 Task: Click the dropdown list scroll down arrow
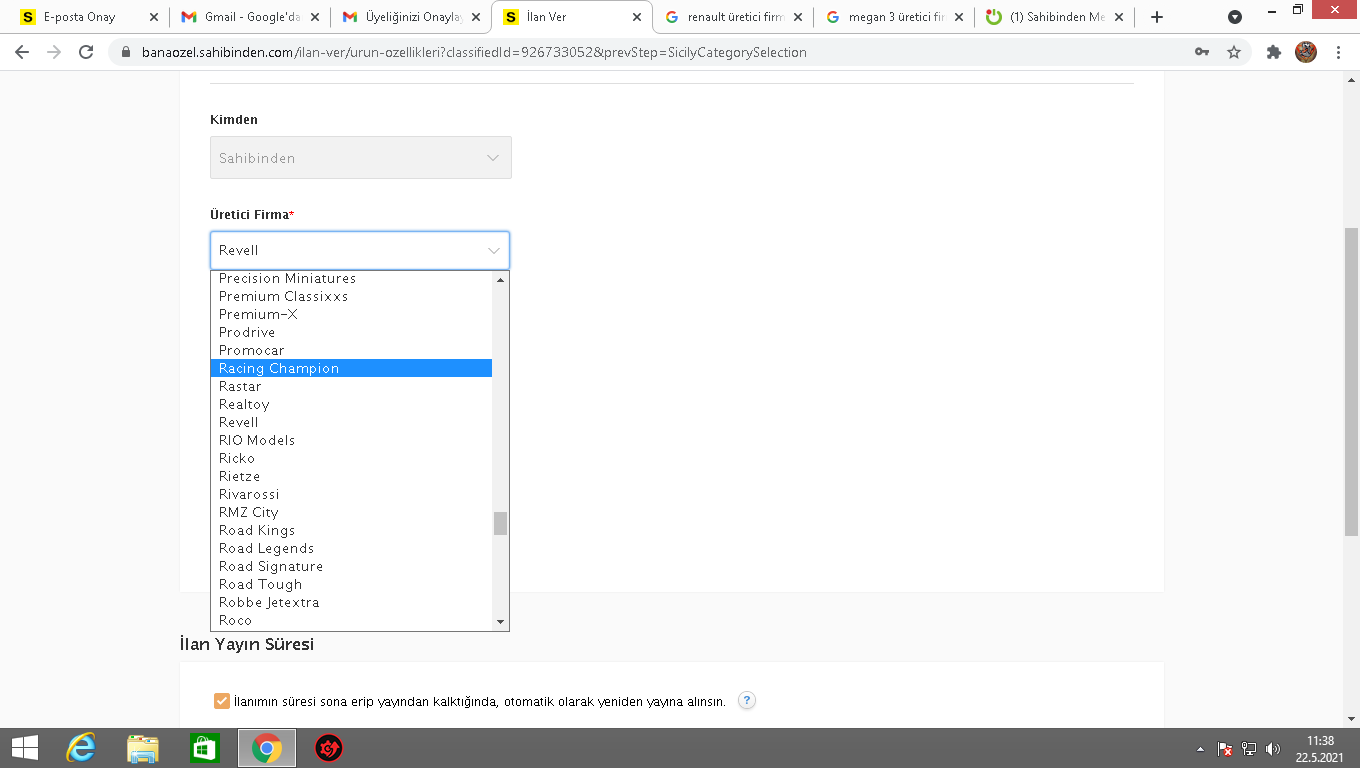pos(501,622)
